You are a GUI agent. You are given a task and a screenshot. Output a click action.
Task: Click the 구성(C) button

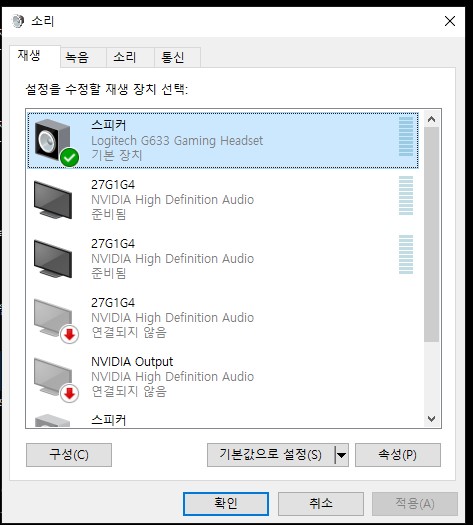pyautogui.click(x=69, y=455)
